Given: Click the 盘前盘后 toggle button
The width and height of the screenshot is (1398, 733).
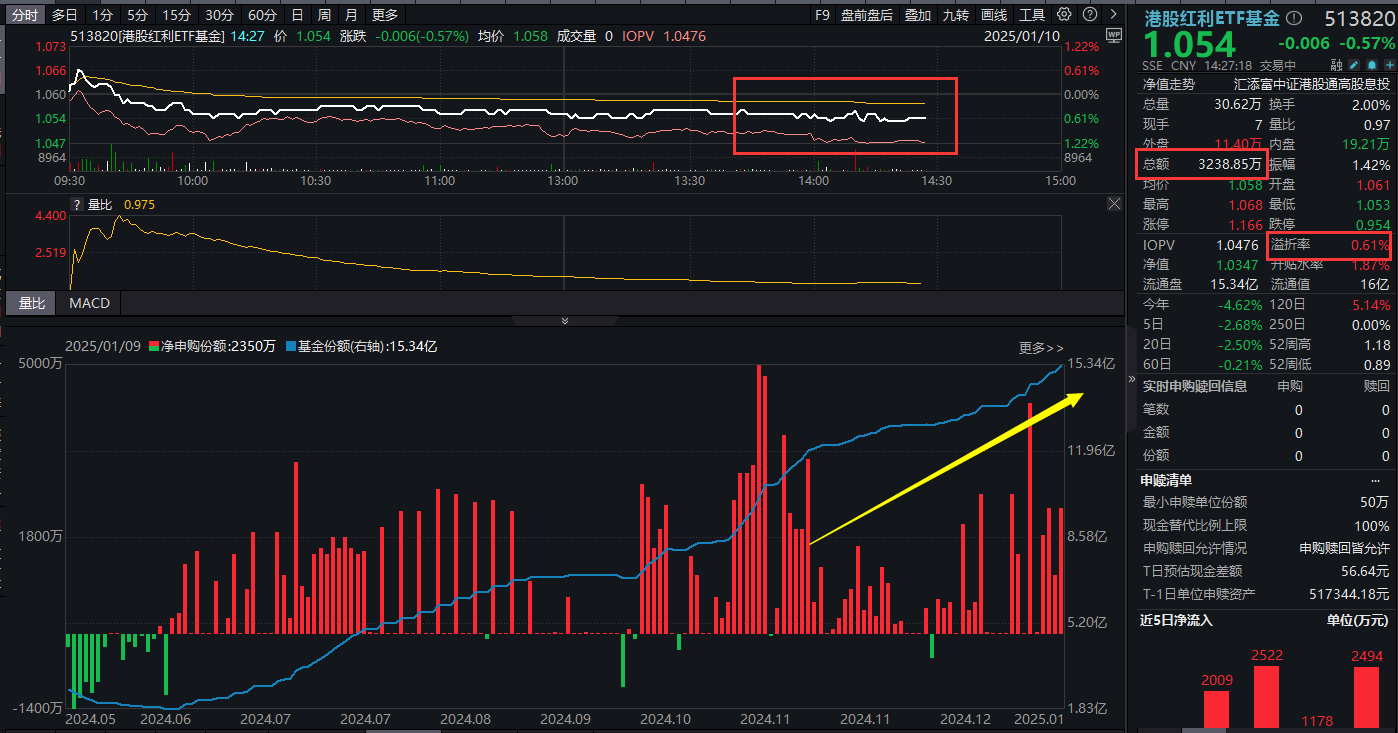Looking at the screenshot, I should [x=866, y=15].
